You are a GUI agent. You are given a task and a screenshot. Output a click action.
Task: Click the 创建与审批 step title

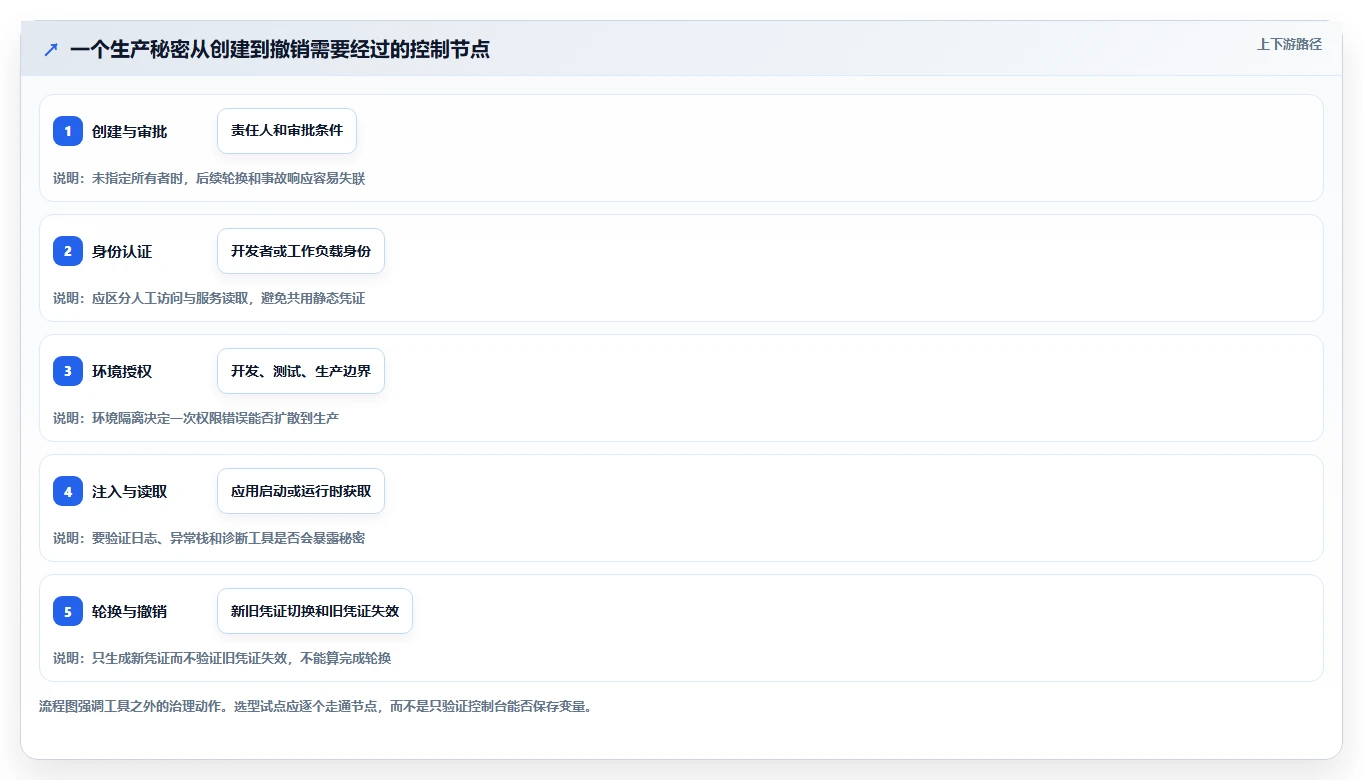tap(129, 132)
